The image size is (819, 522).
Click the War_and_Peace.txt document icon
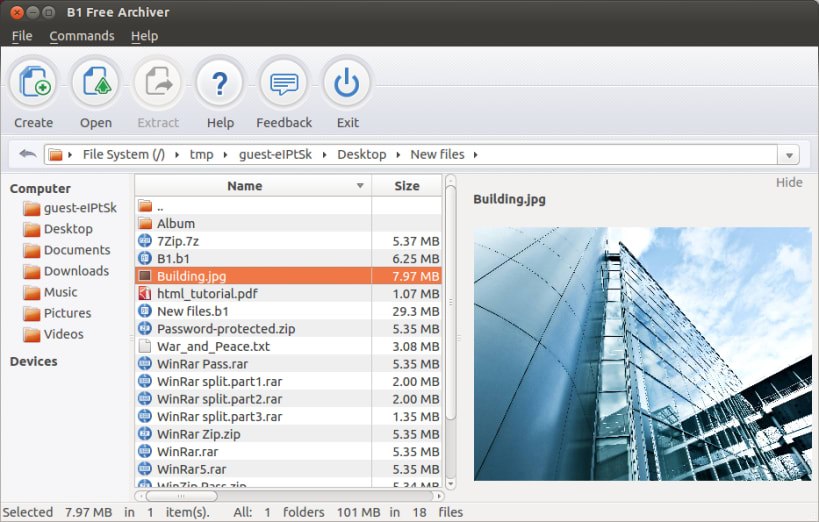point(145,346)
